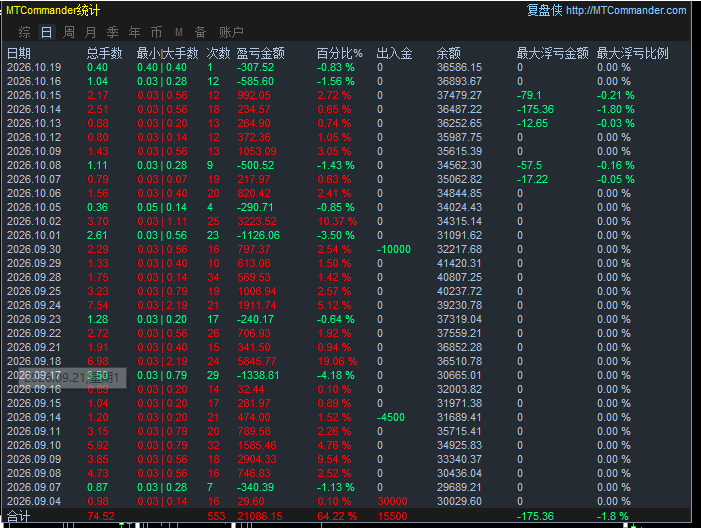Open the 币 currency tab
This screenshot has height=528, width=701.
(156, 32)
